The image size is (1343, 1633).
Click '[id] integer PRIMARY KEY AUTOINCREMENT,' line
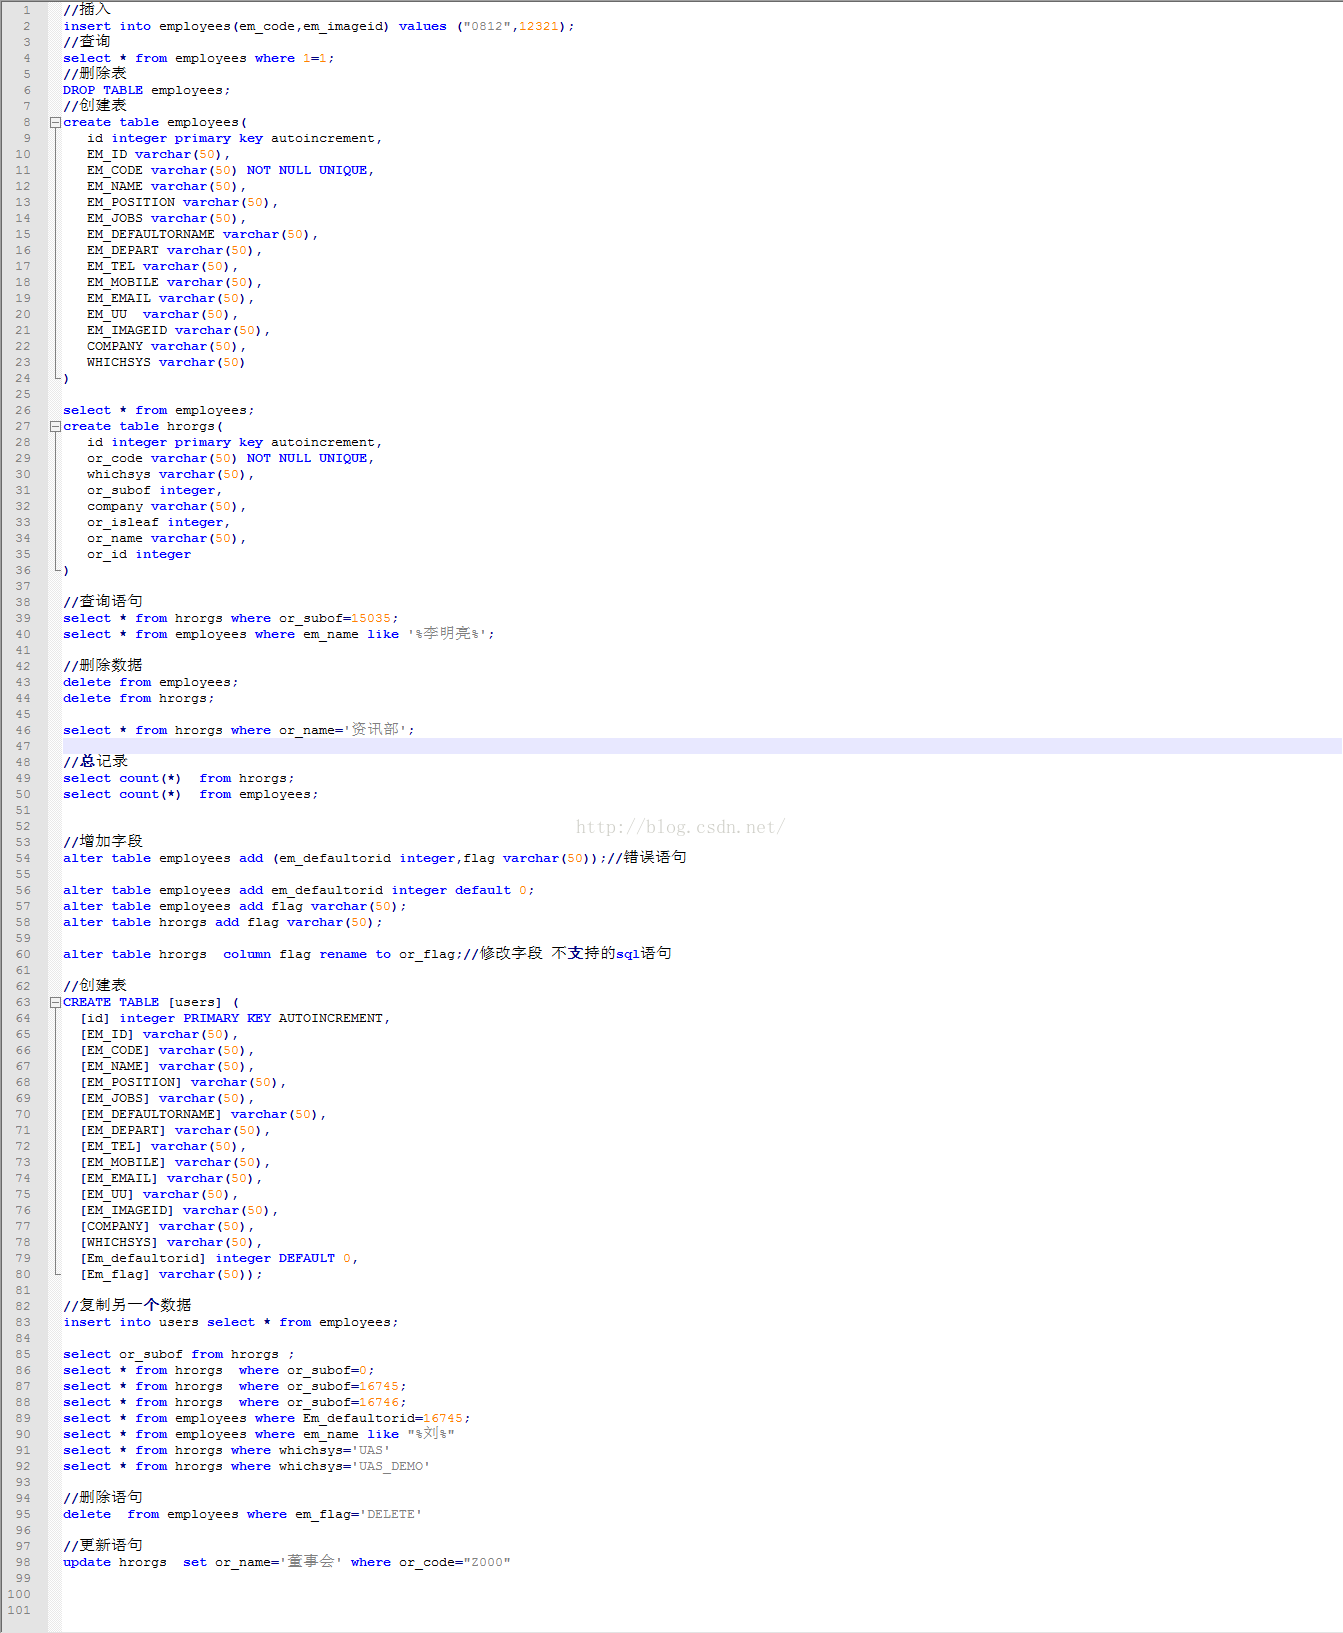coord(235,1018)
